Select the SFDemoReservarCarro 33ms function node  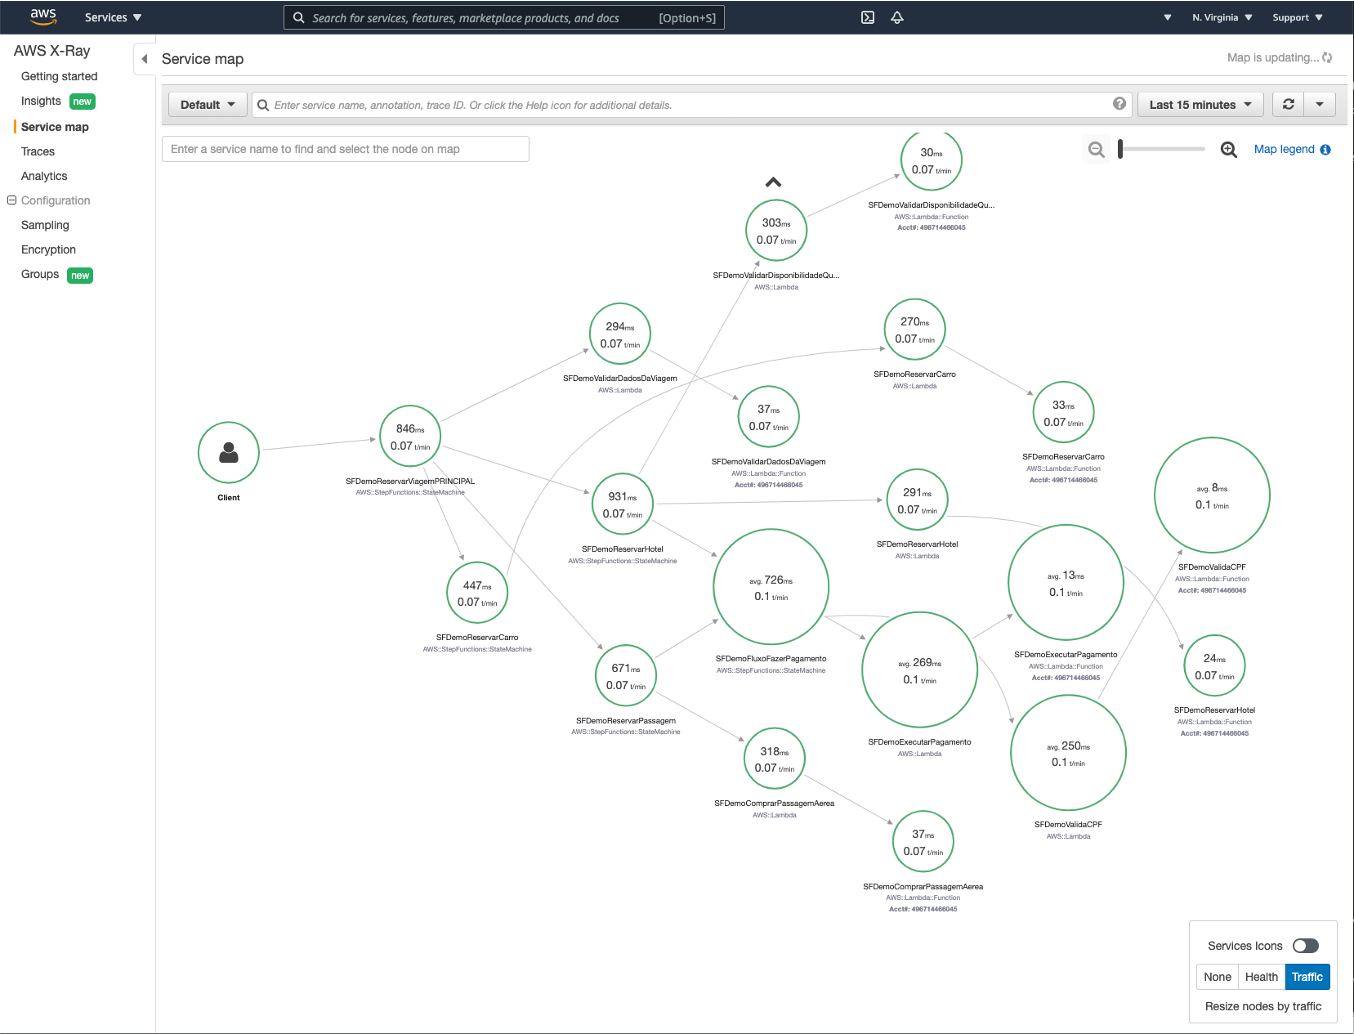tap(1063, 412)
